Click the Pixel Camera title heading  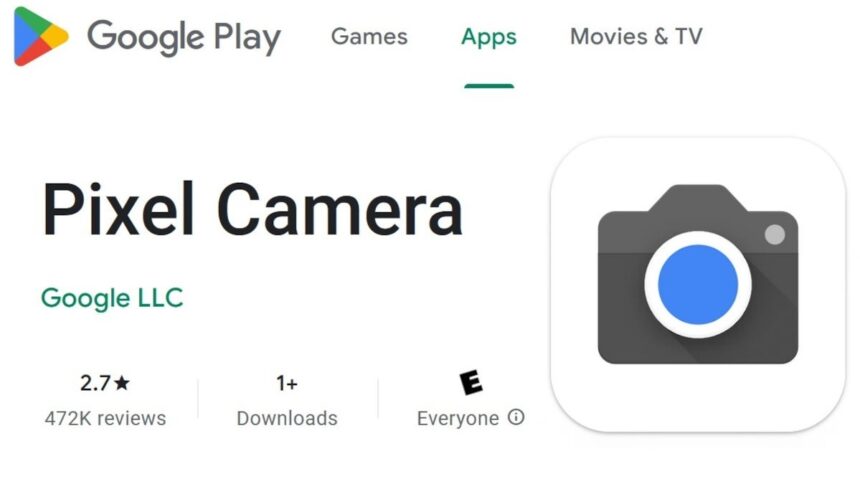(252, 210)
